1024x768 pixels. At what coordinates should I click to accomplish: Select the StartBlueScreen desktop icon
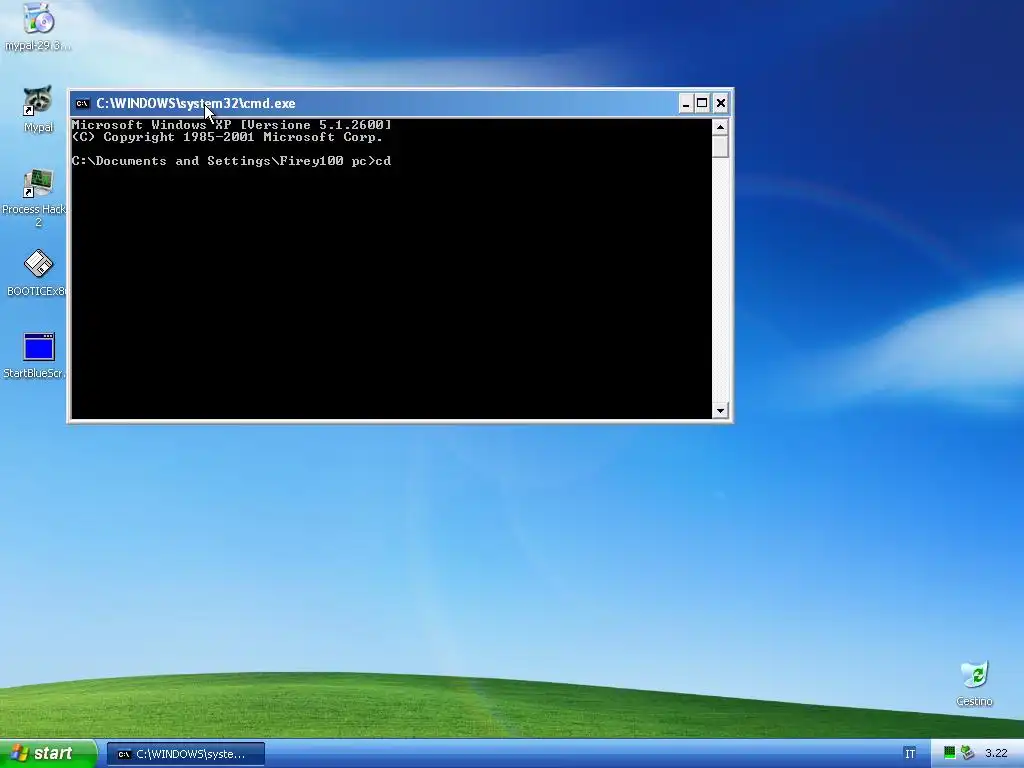coord(37,355)
